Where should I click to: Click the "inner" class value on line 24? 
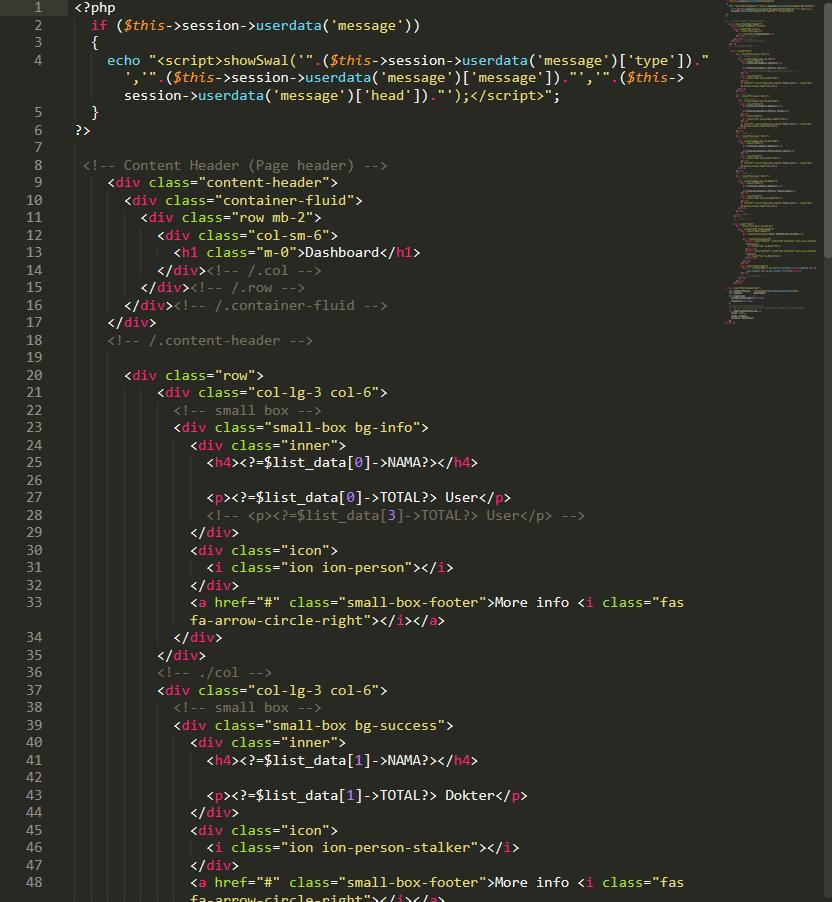[309, 445]
